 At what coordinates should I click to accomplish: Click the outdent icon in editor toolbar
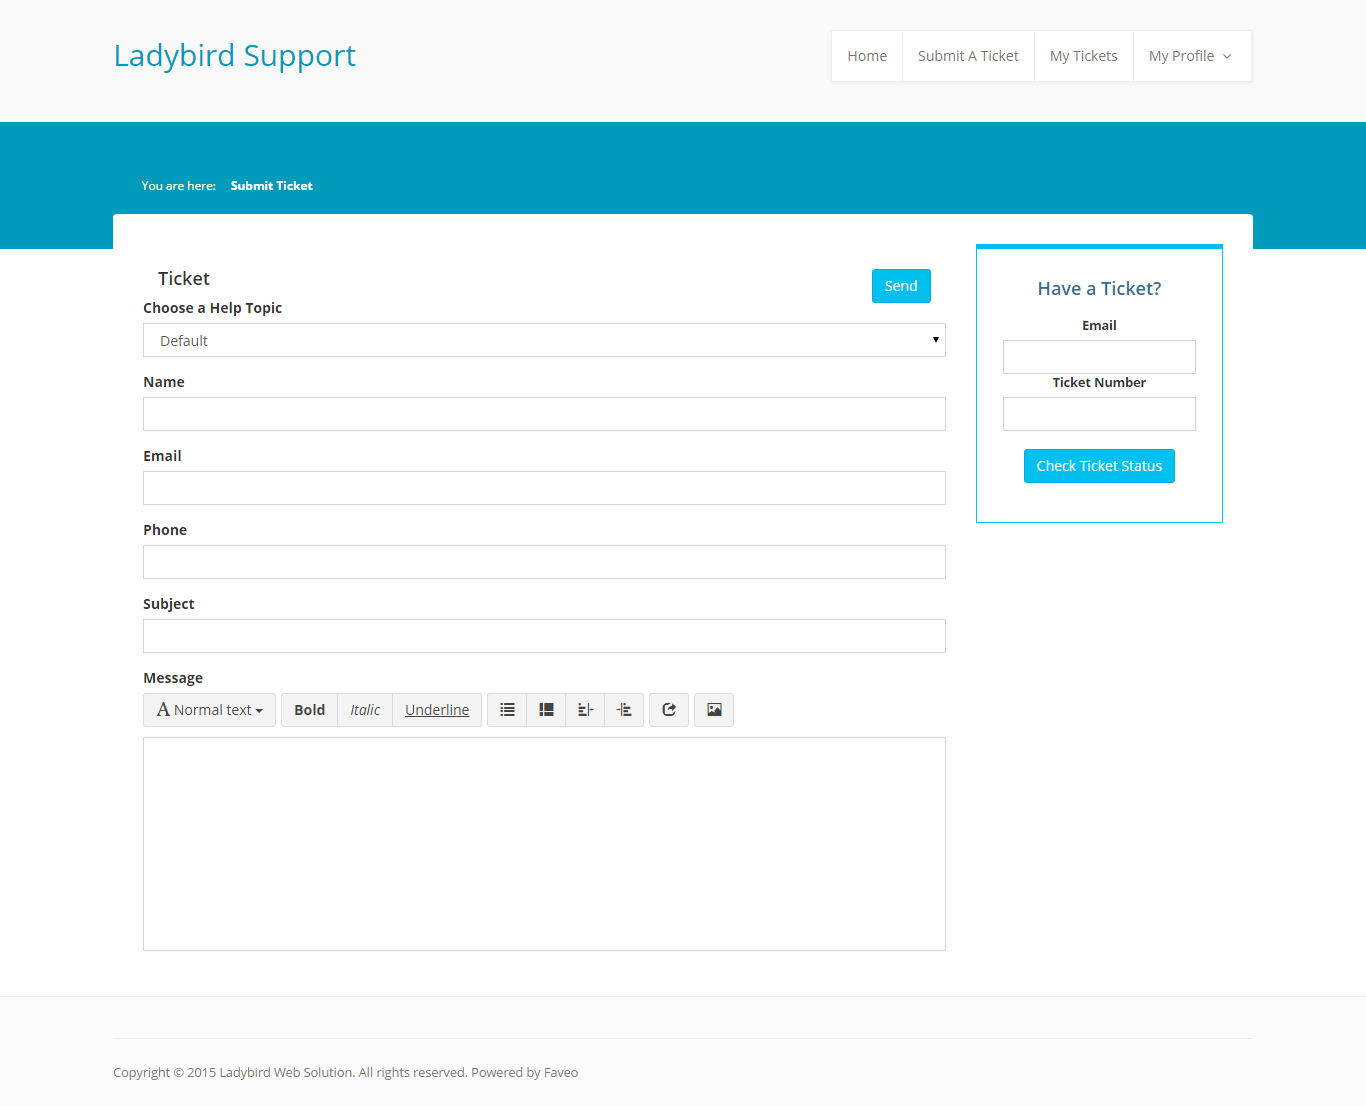tap(585, 710)
